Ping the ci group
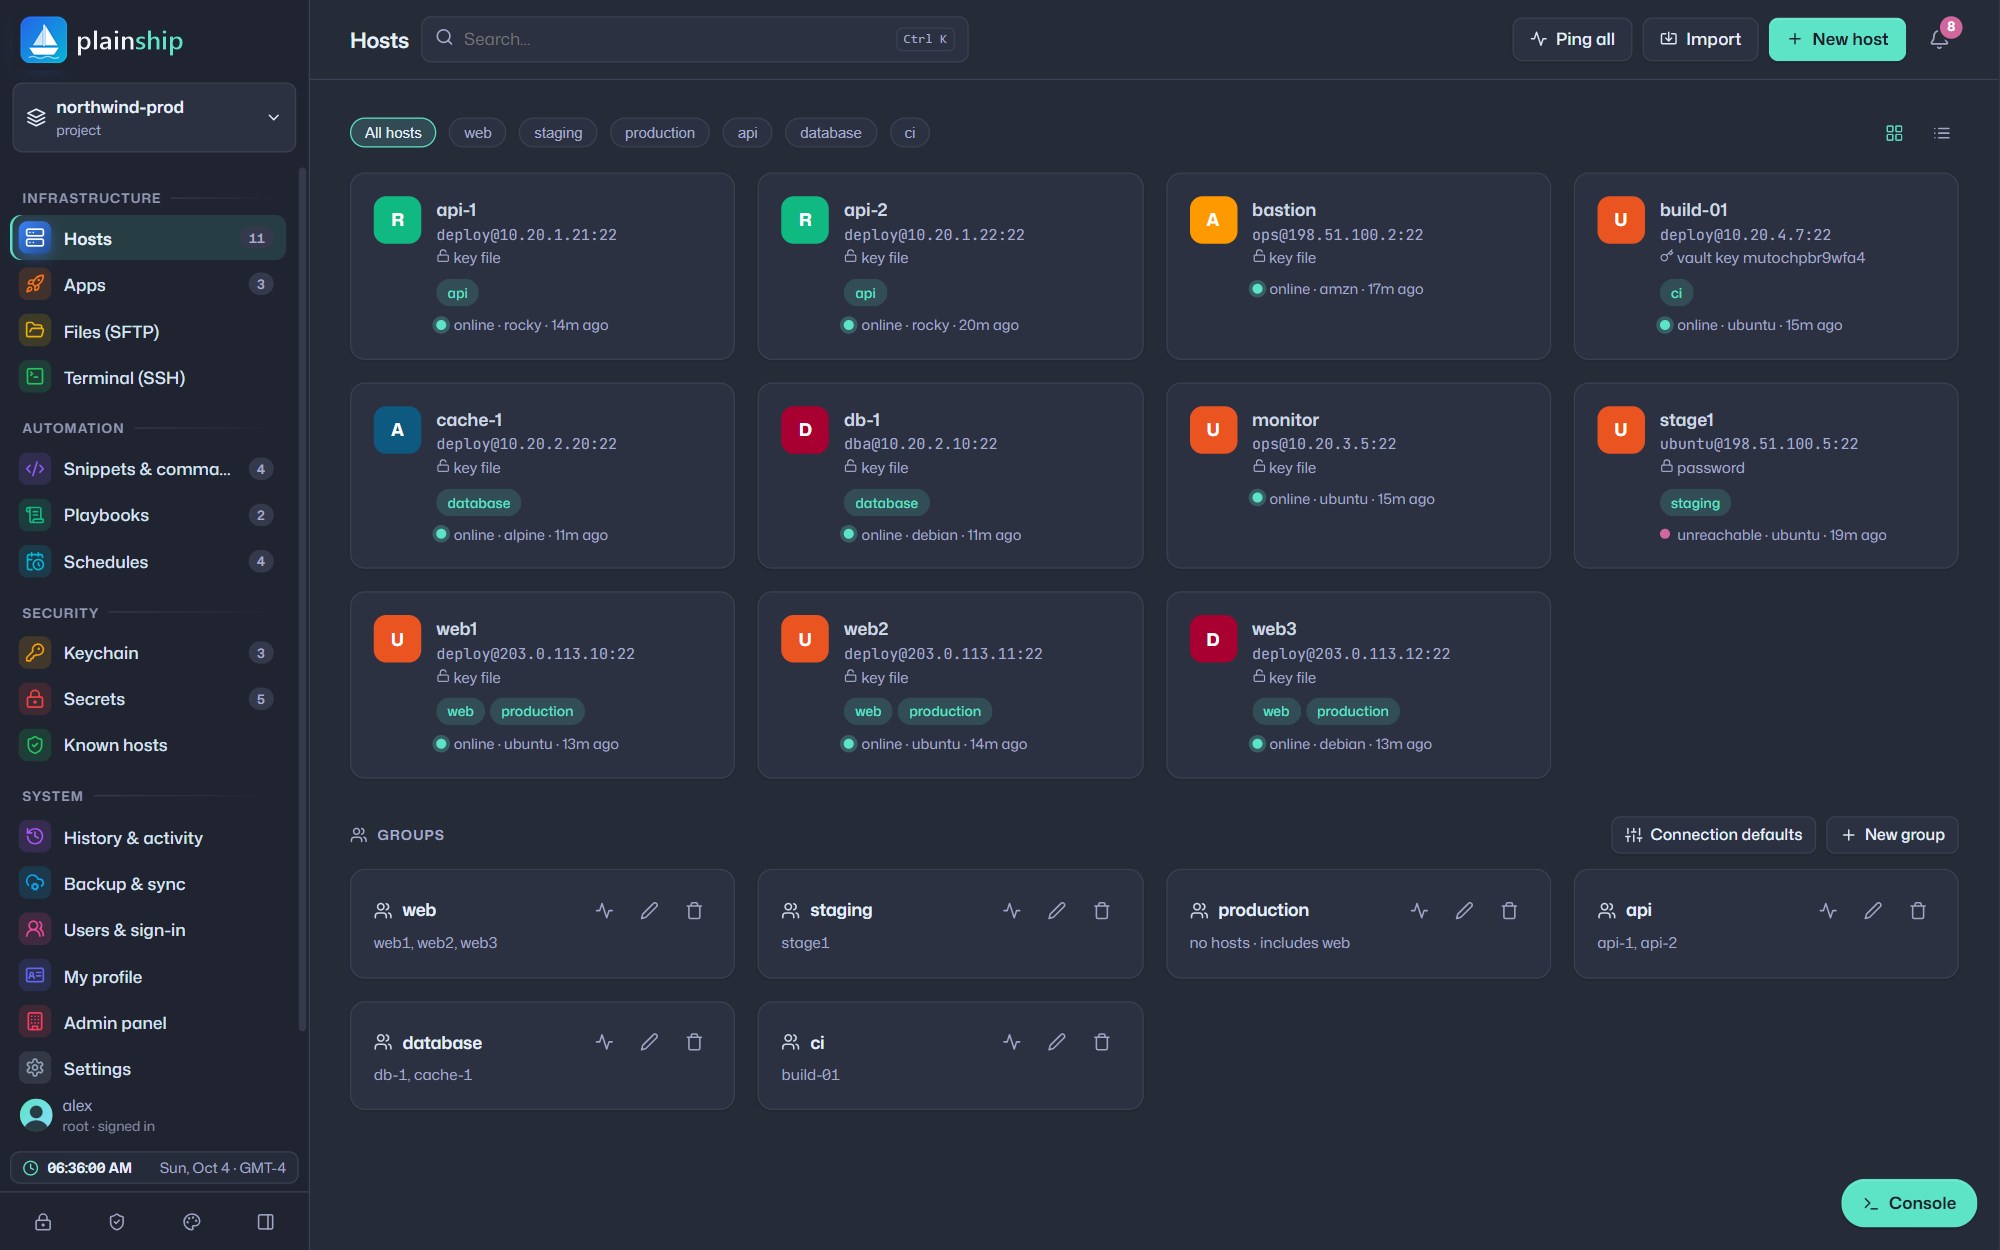The height and width of the screenshot is (1250, 2000). (1012, 1042)
